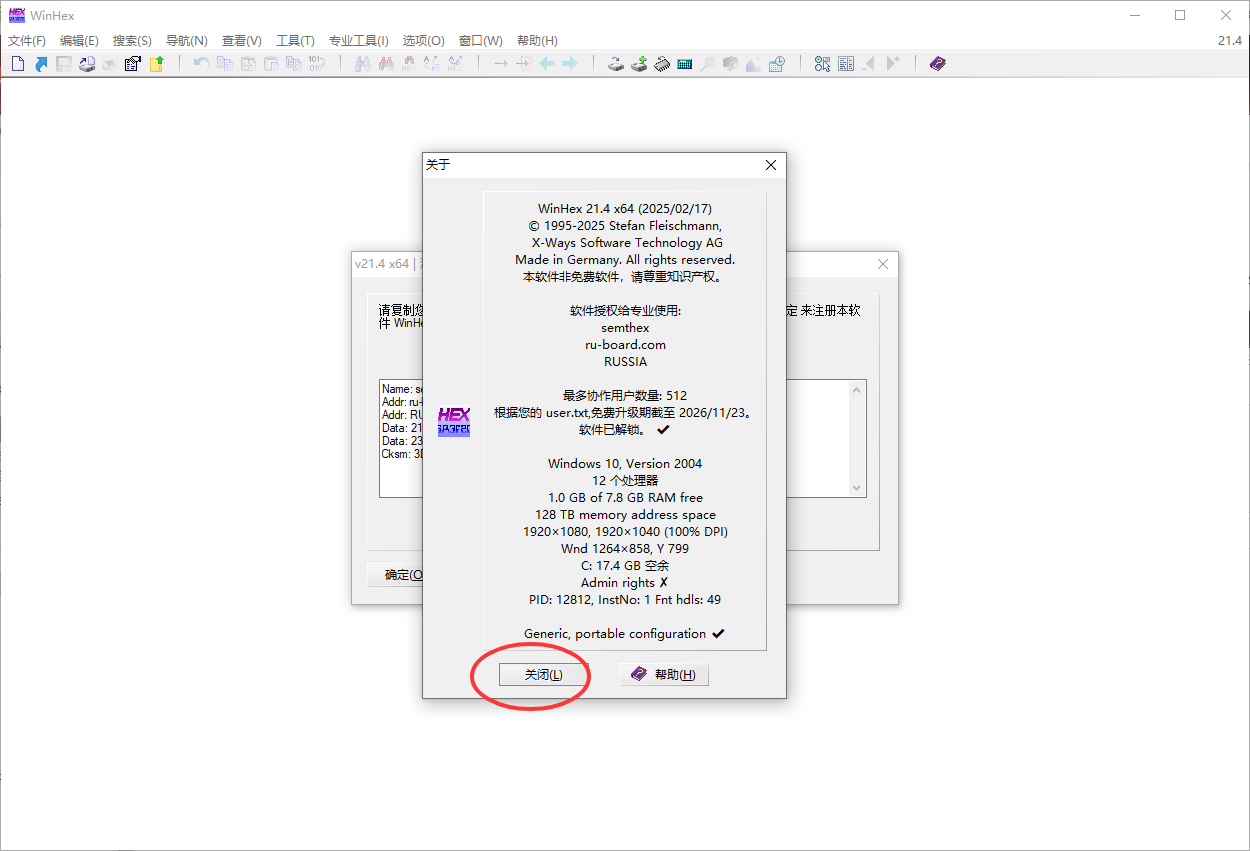The height and width of the screenshot is (851, 1250).
Task: Open the 帮助(H) menu in menu bar
Action: tap(537, 41)
